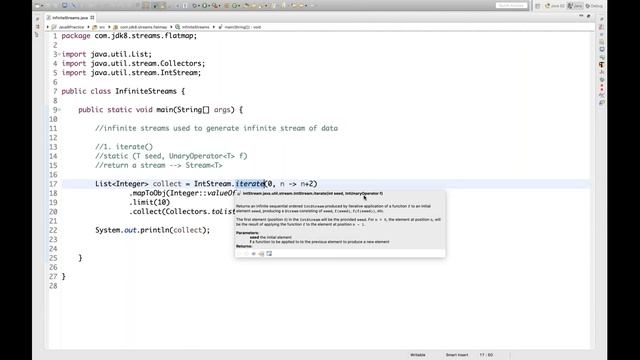Click the Run launch toolbar icon
640x360 pixels.
[x=204, y=6]
